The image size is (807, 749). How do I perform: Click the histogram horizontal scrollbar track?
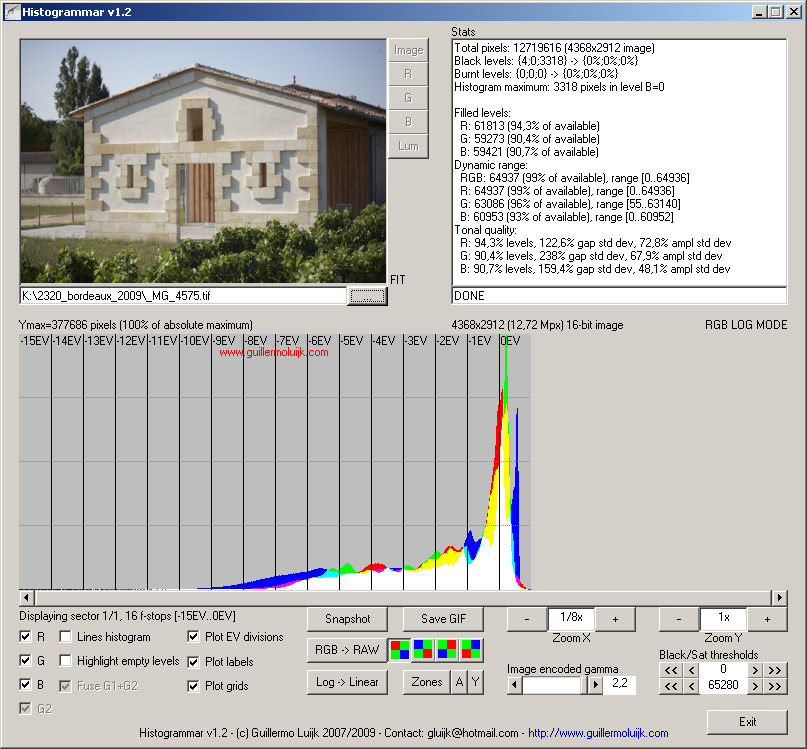coord(403,598)
